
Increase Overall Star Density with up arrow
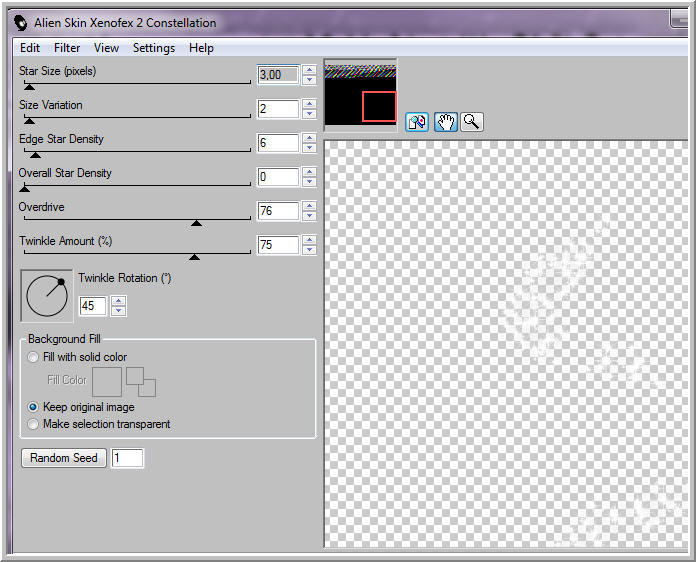(309, 172)
